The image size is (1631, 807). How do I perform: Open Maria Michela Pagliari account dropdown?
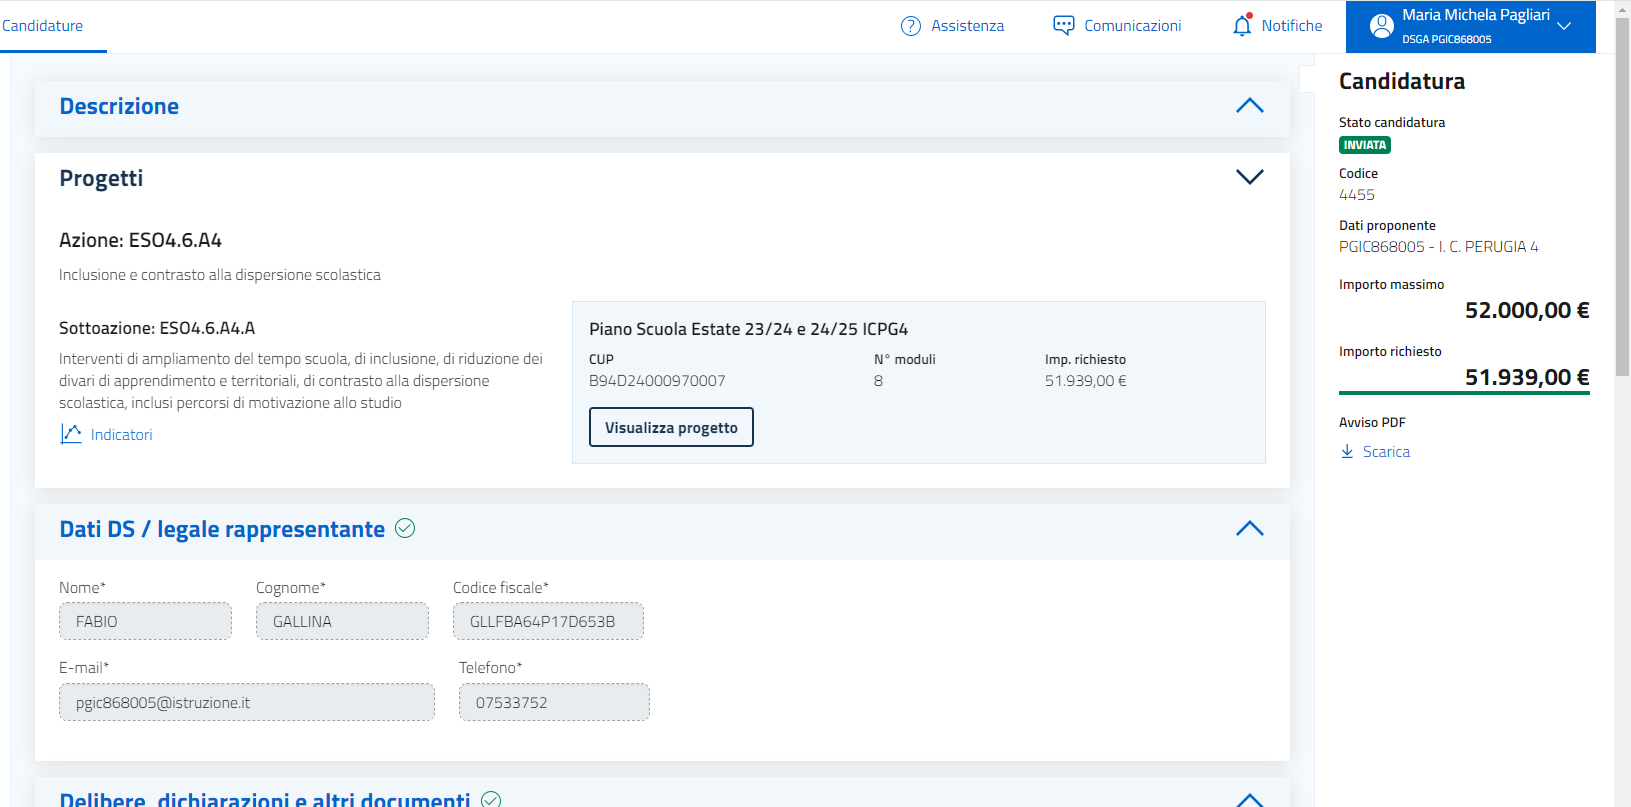point(1564,27)
